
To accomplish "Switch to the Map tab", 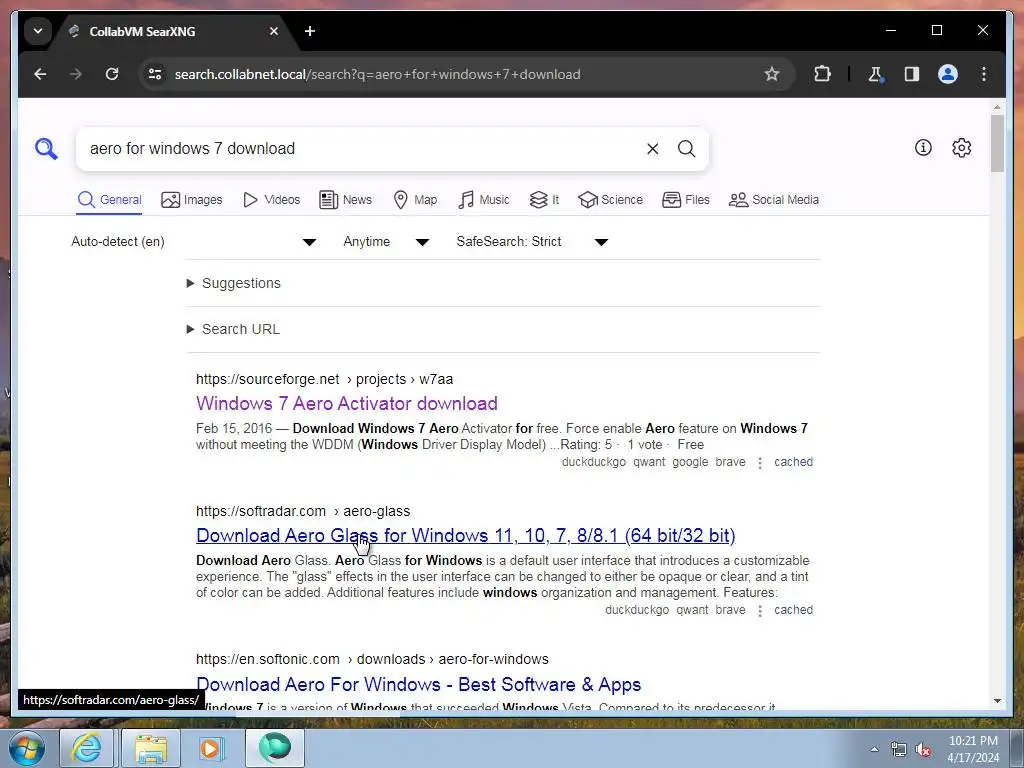I will click(x=415, y=200).
